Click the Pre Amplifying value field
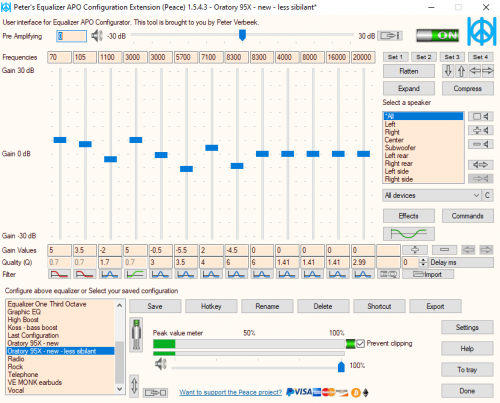 pyautogui.click(x=72, y=36)
